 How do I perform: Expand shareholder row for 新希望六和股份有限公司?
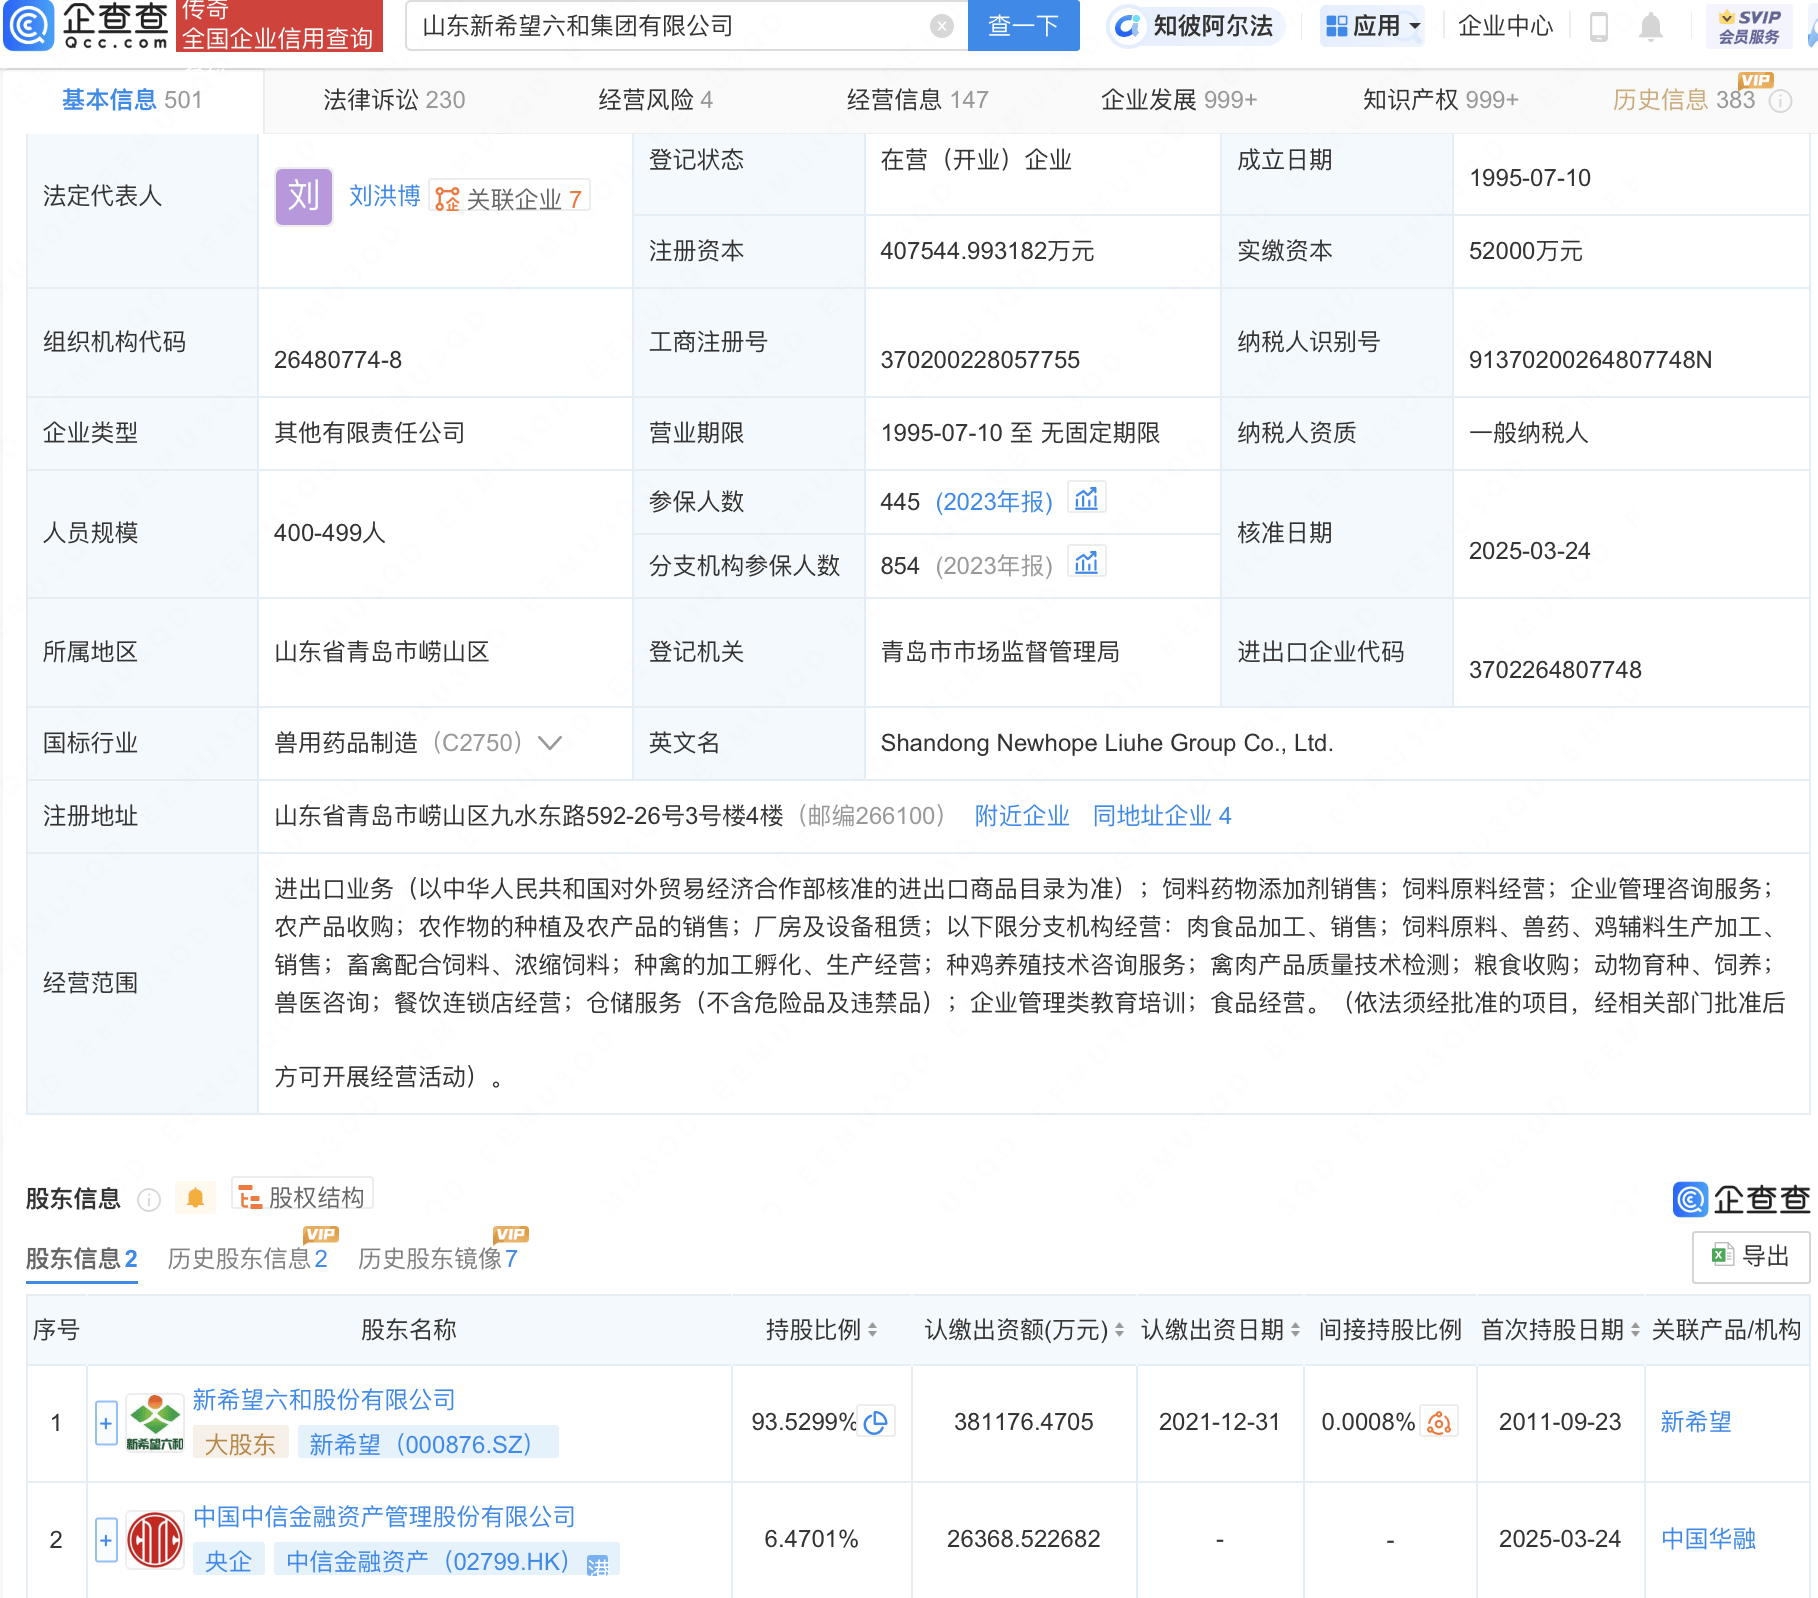coord(106,1422)
